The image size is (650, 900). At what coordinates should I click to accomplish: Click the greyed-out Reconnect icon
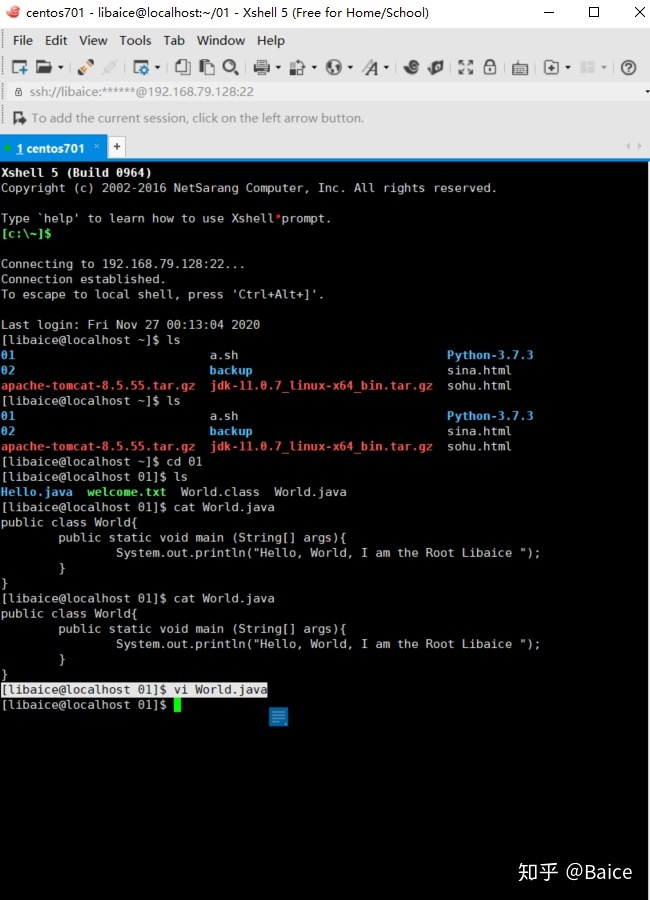coord(110,67)
